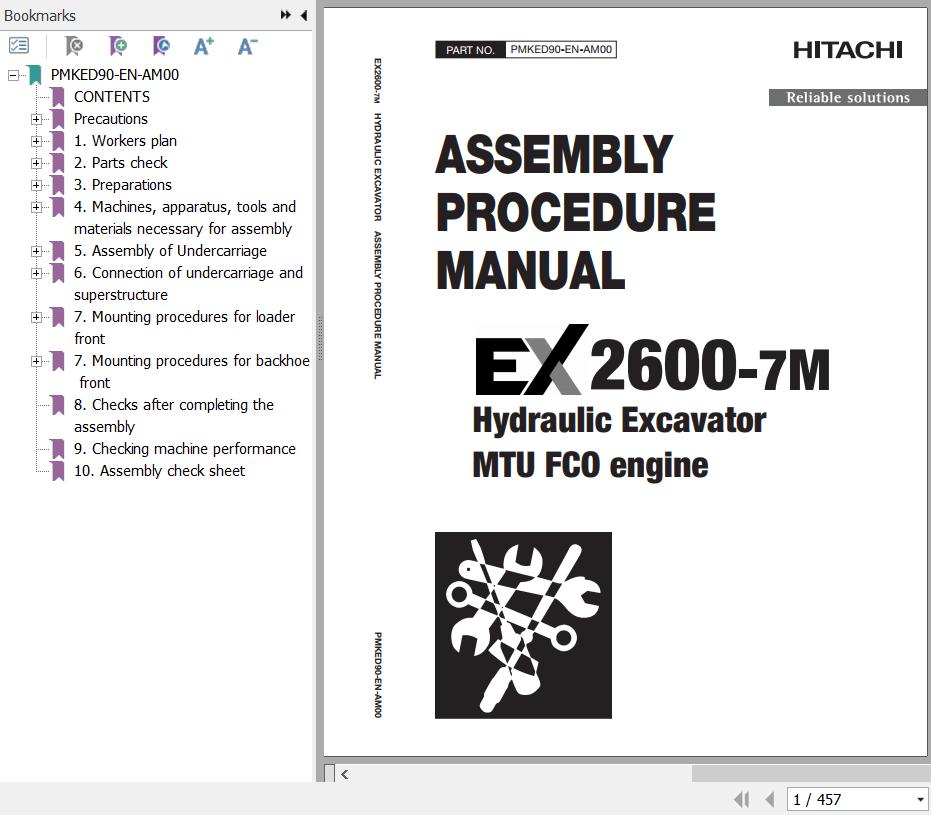Click the EX2600-7M model title
931x815 pixels.
coord(652,360)
